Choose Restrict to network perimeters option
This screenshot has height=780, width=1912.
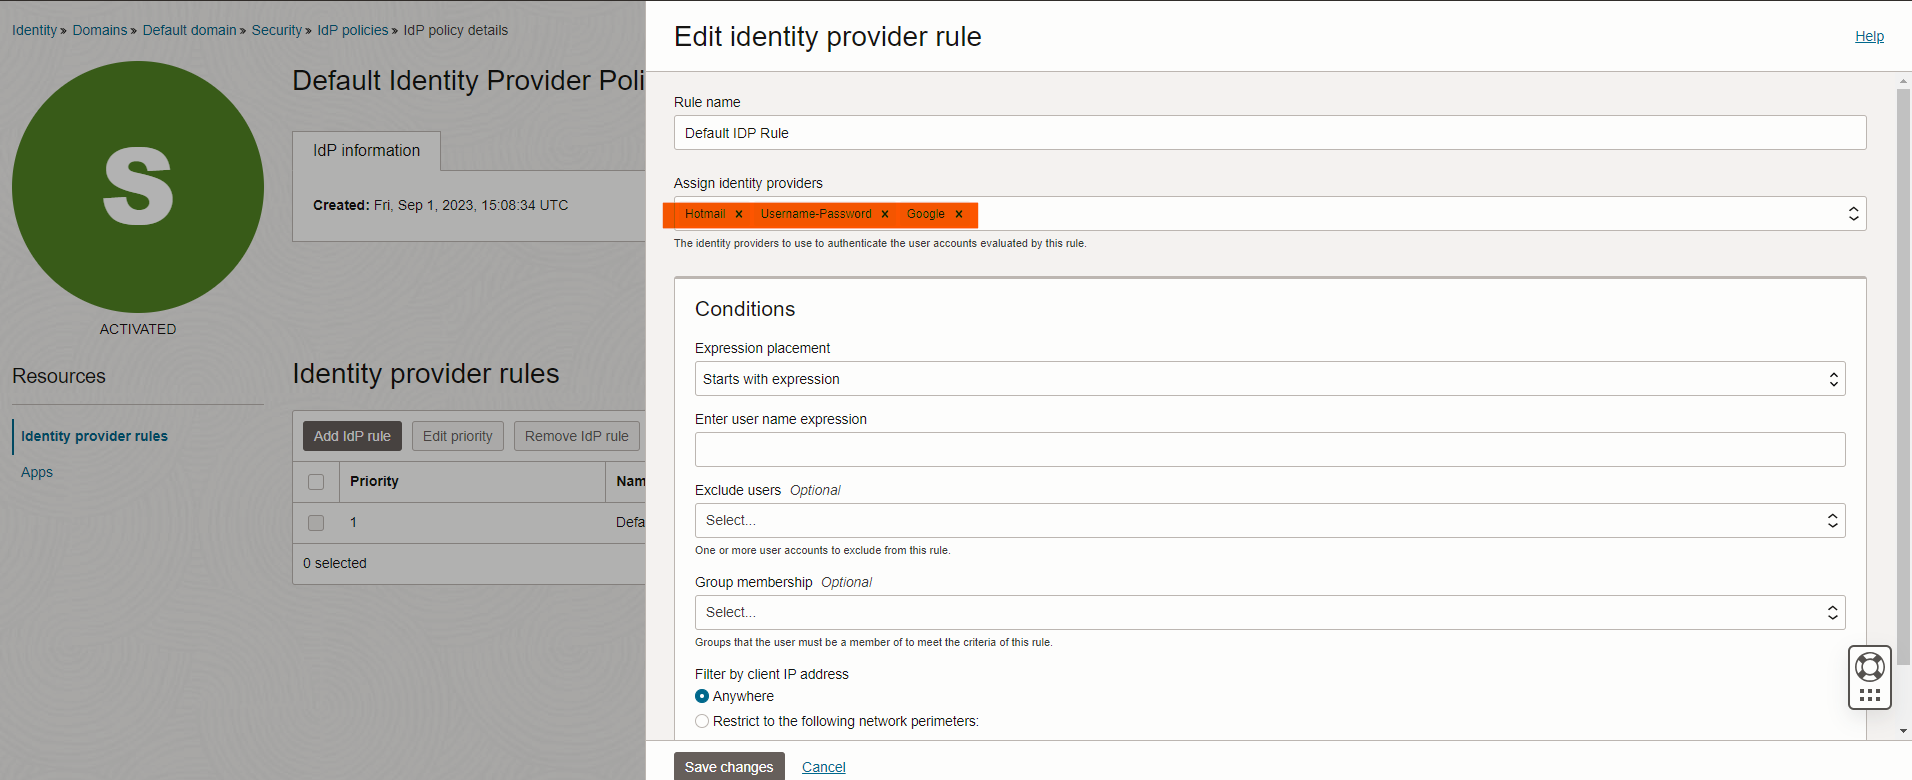point(702,721)
